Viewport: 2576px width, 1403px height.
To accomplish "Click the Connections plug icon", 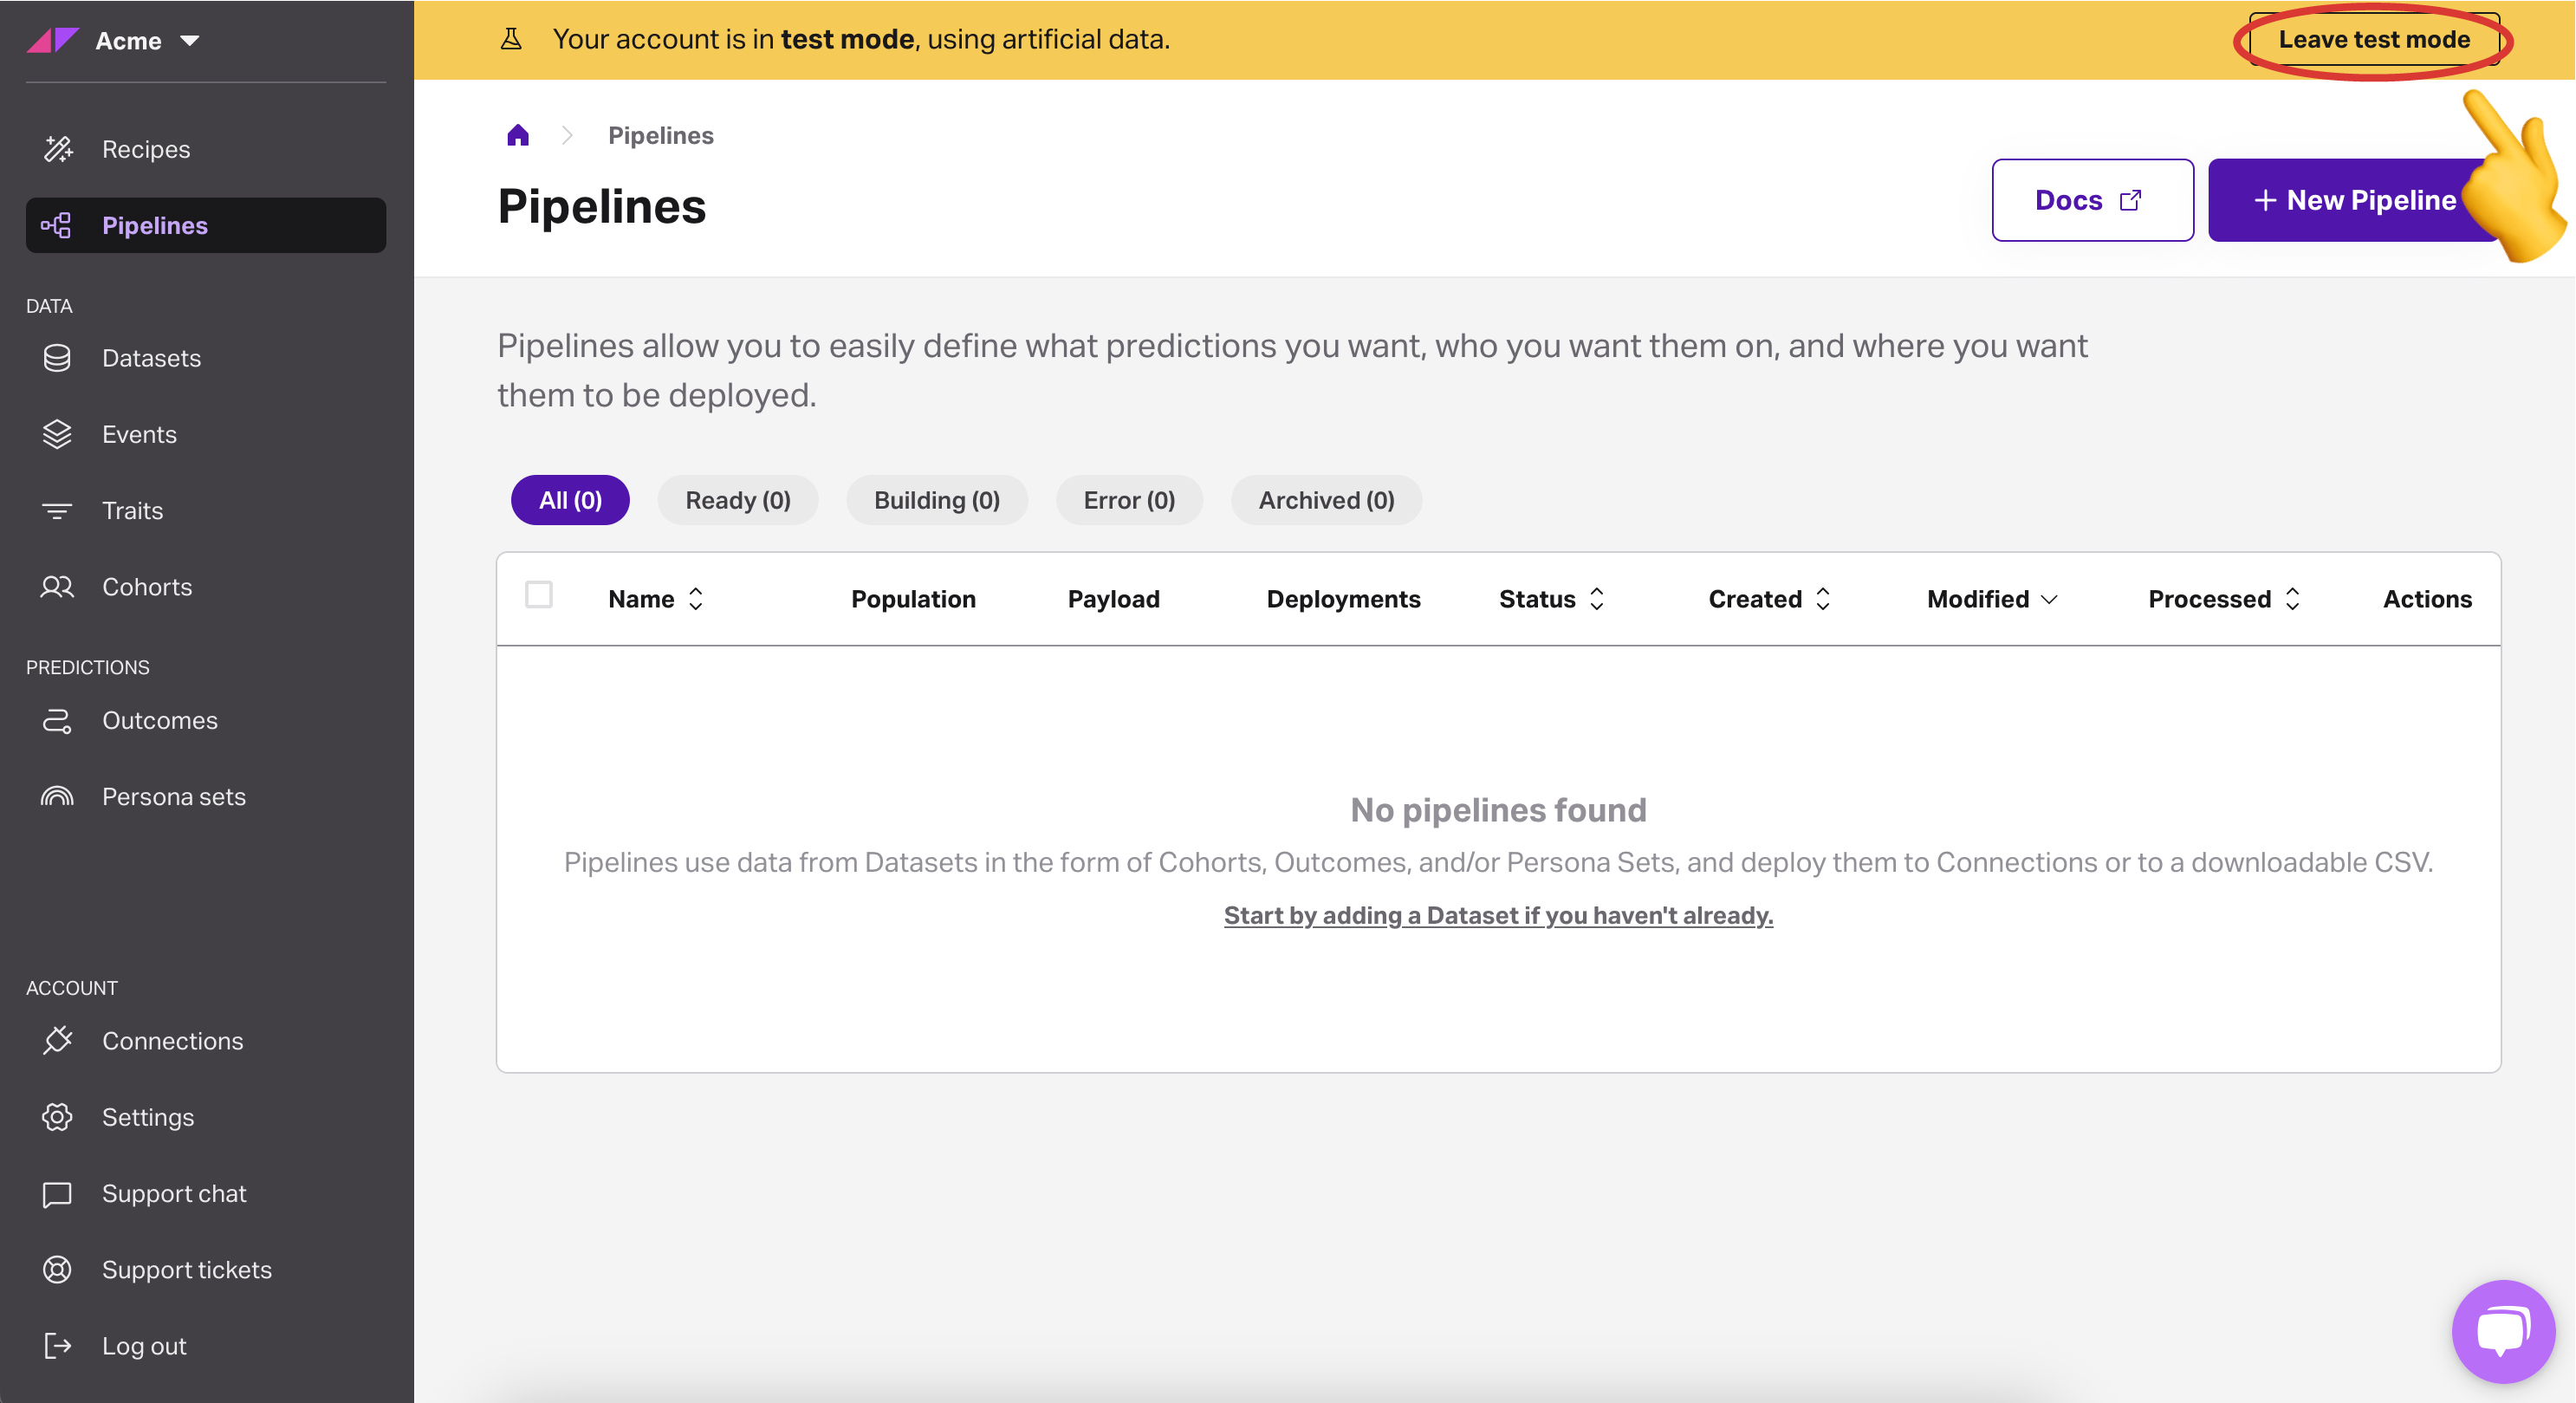I will [57, 1041].
